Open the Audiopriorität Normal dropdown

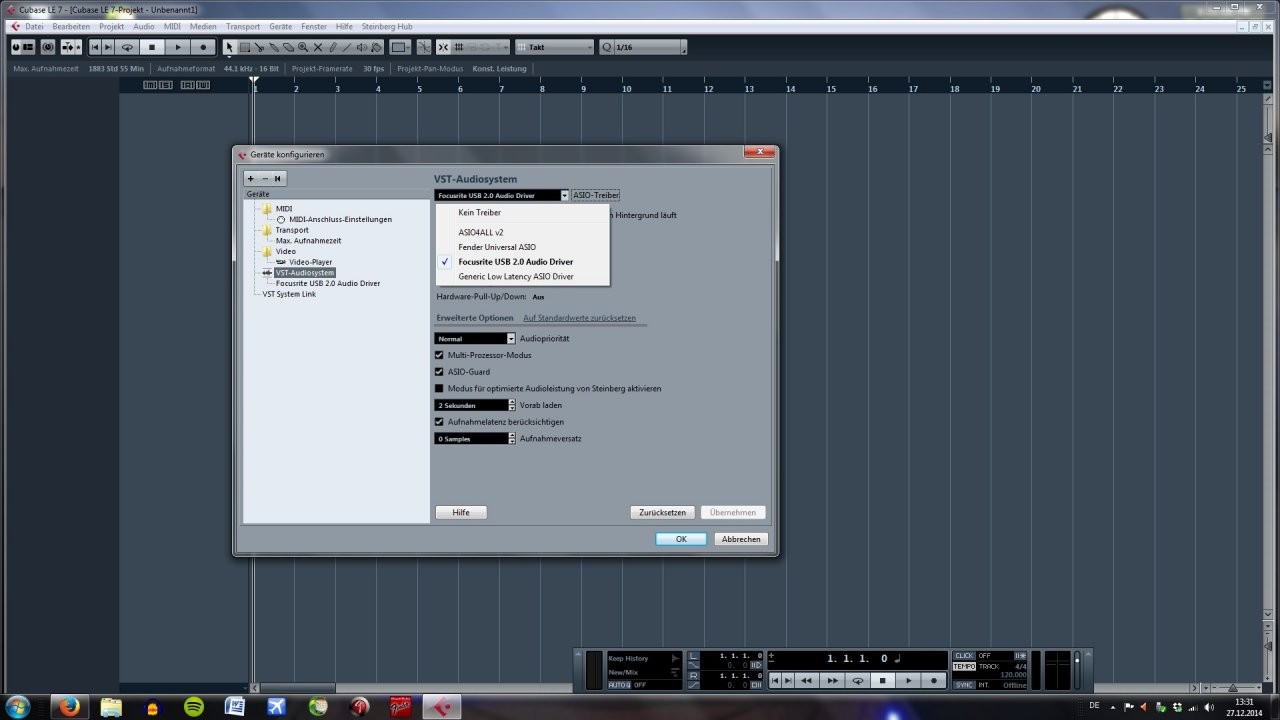point(475,339)
